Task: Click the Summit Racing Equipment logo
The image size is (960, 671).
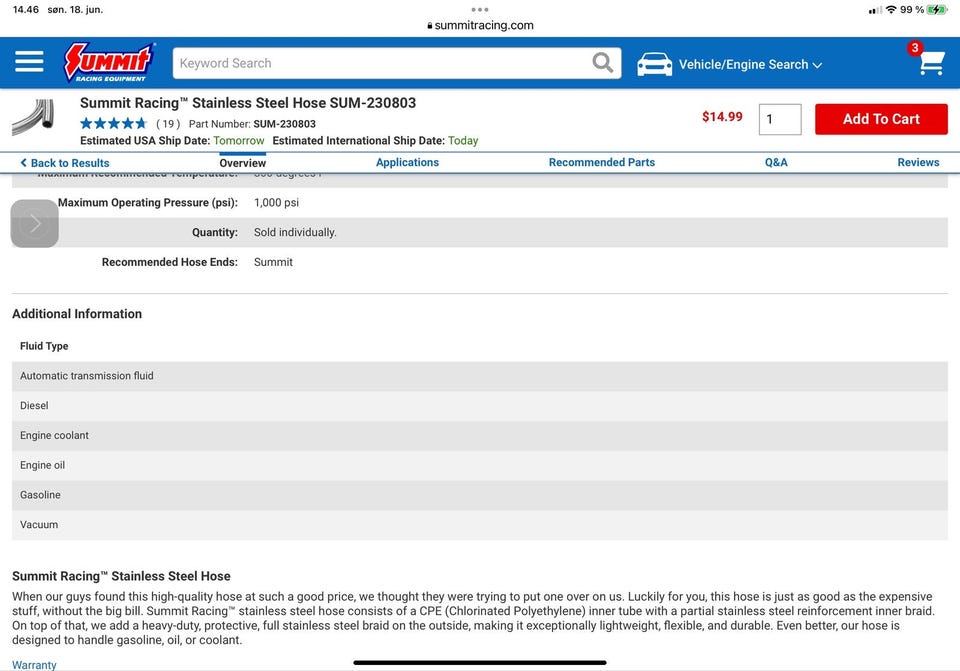Action: click(x=110, y=62)
